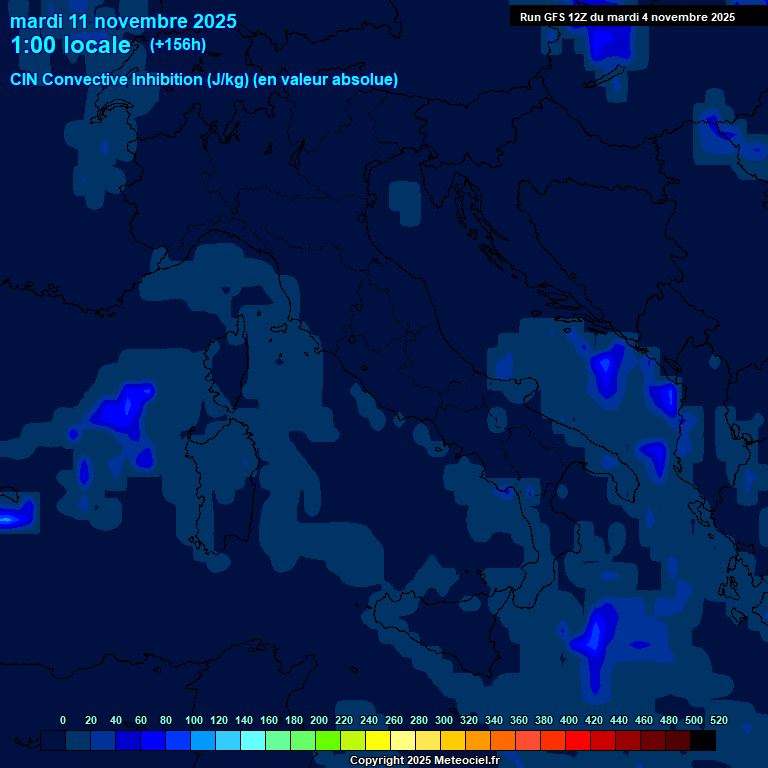The width and height of the screenshot is (768, 768).
Task: Click the date title mardi 11 novembre 2025
Action: (x=123, y=21)
